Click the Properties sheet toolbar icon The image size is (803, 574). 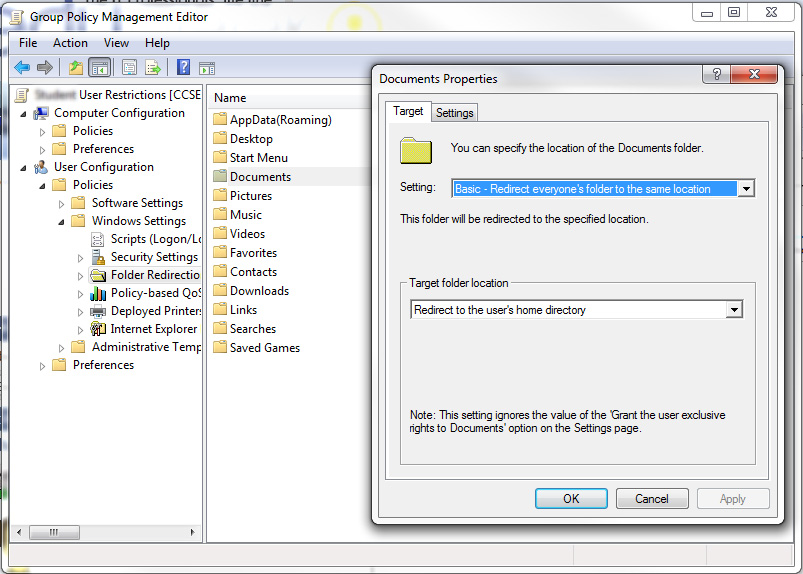tap(129, 67)
